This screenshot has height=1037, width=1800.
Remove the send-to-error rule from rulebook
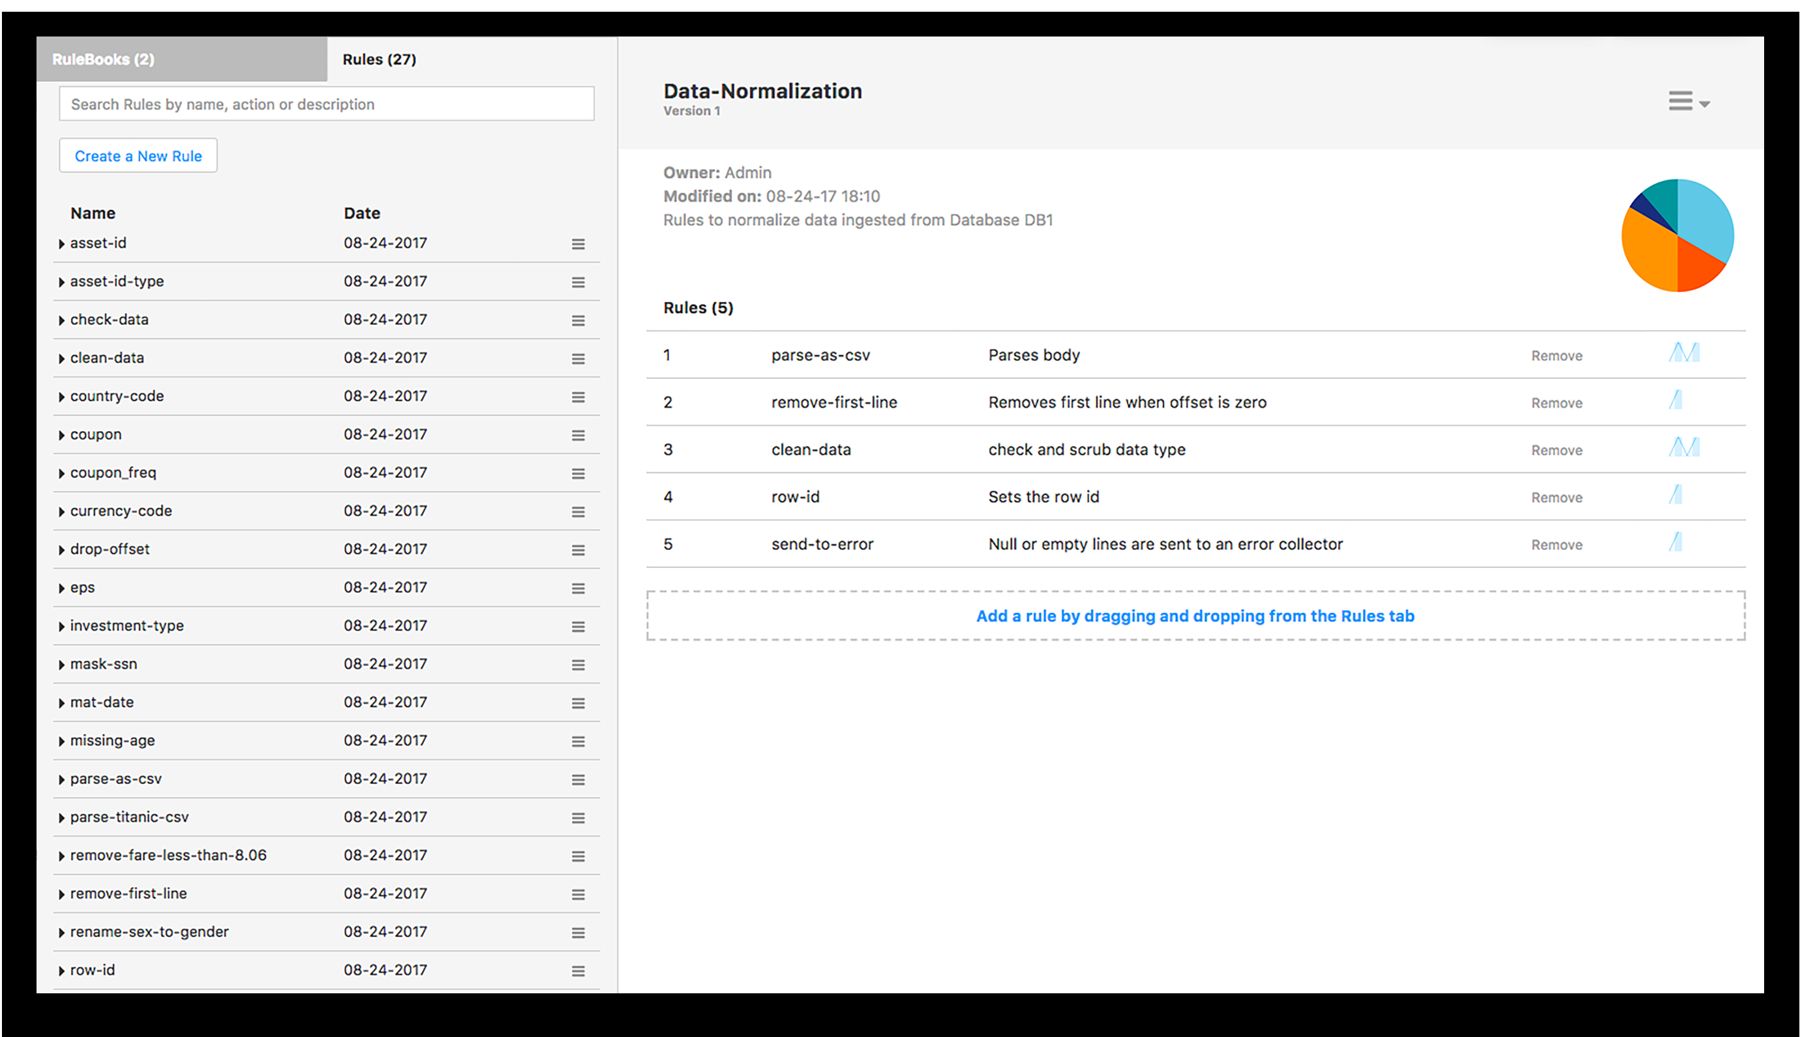pos(1556,545)
